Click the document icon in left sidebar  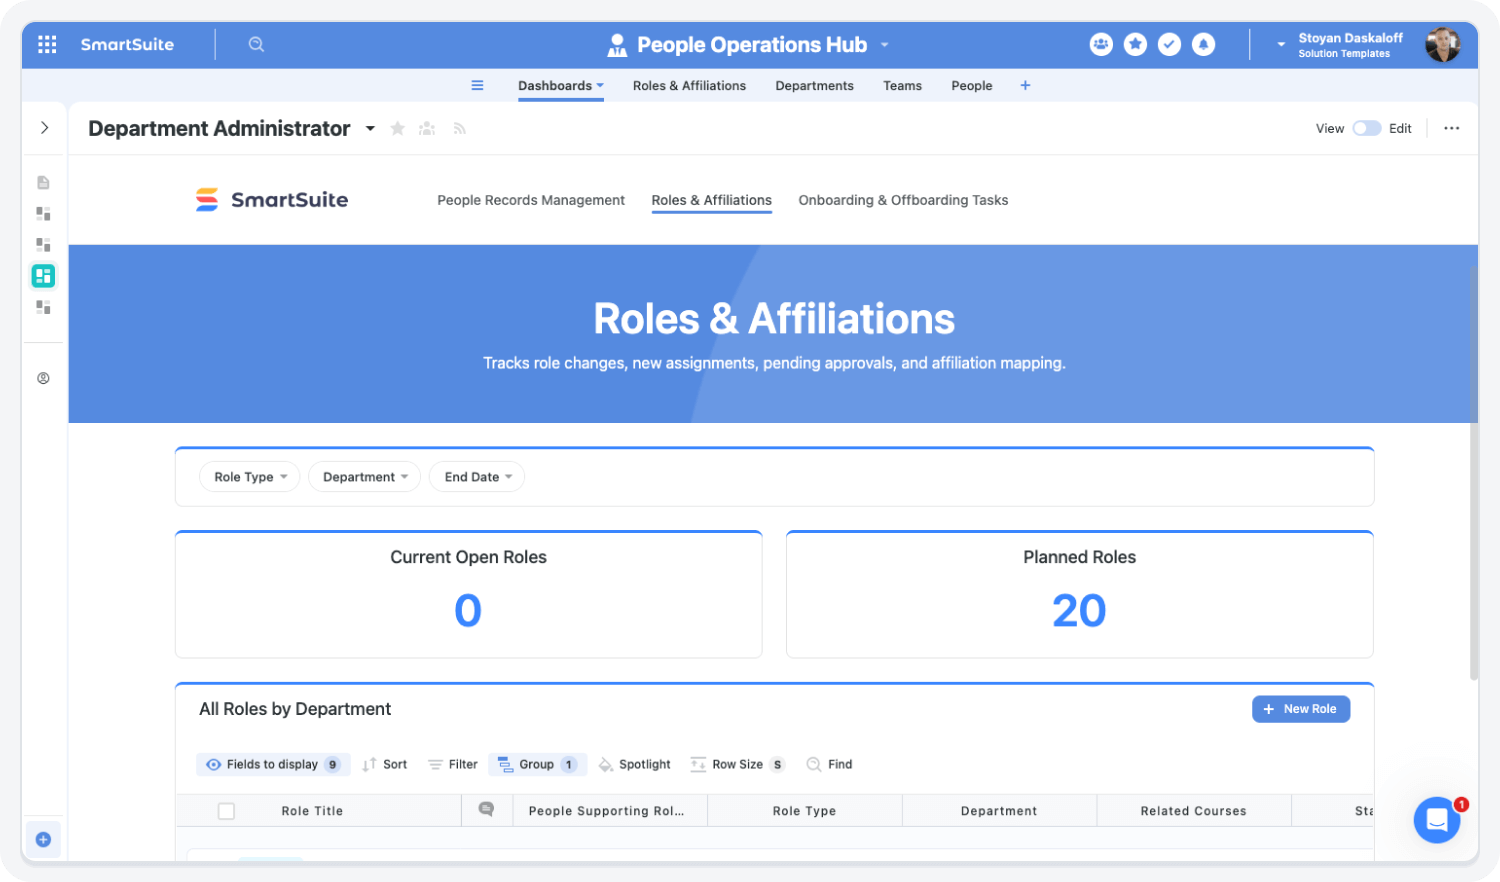[43, 182]
